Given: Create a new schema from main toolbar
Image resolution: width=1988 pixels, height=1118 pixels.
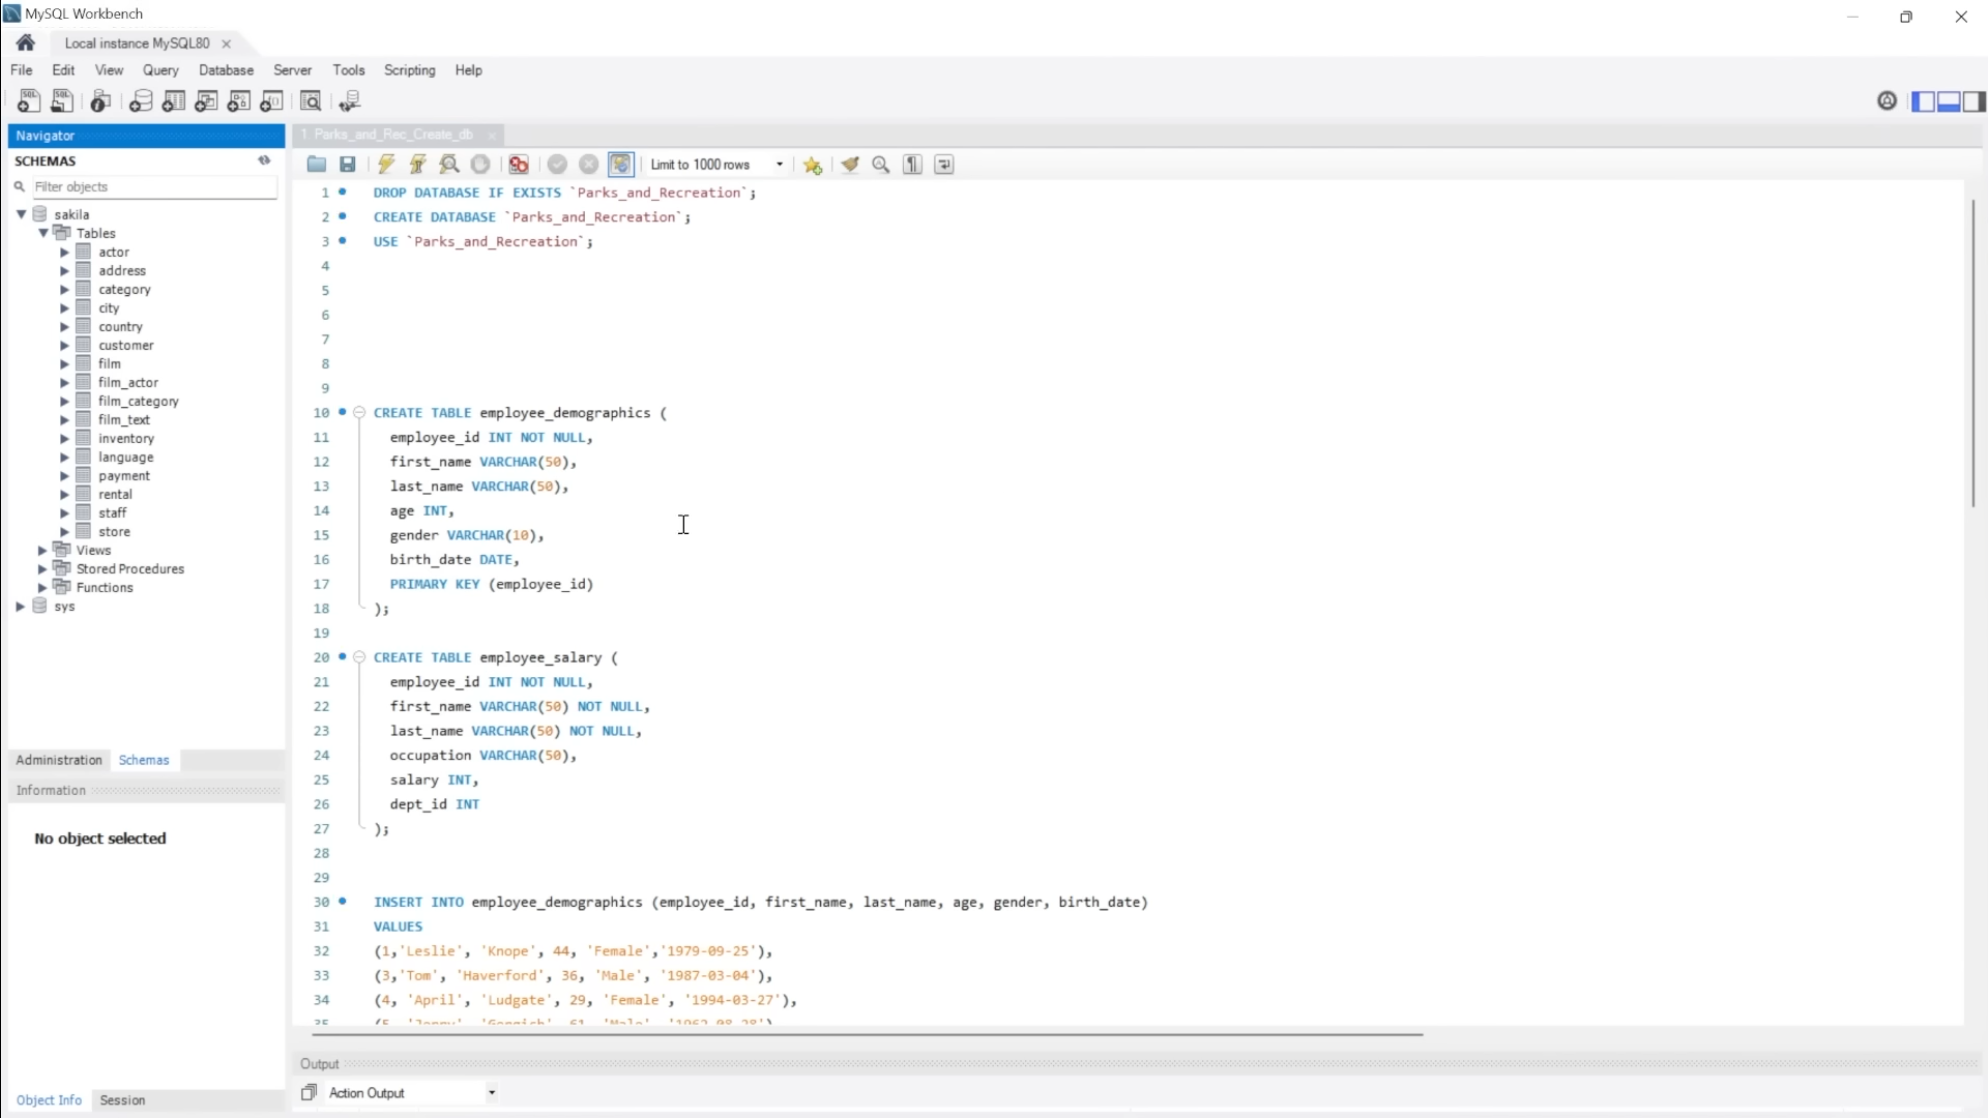Looking at the screenshot, I should [140, 101].
